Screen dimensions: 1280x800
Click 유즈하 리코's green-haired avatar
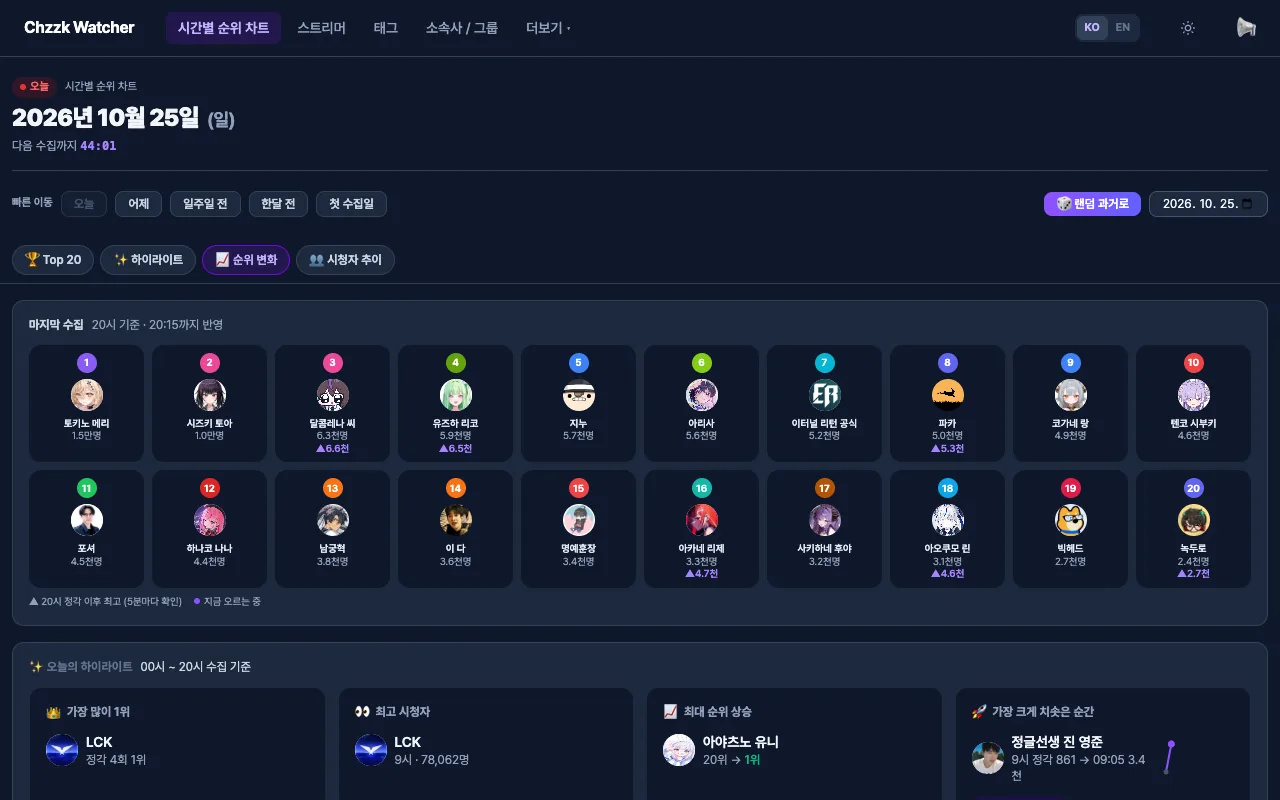coord(456,395)
